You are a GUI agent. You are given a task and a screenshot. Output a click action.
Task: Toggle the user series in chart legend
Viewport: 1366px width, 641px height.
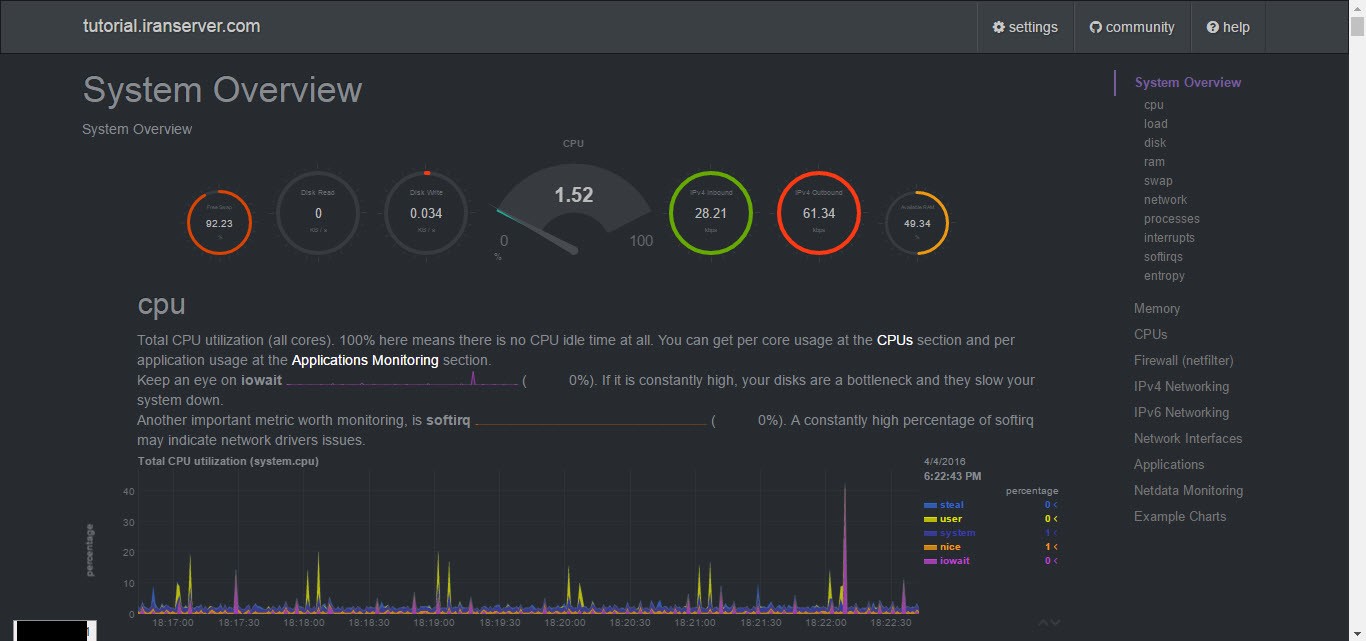pos(950,519)
